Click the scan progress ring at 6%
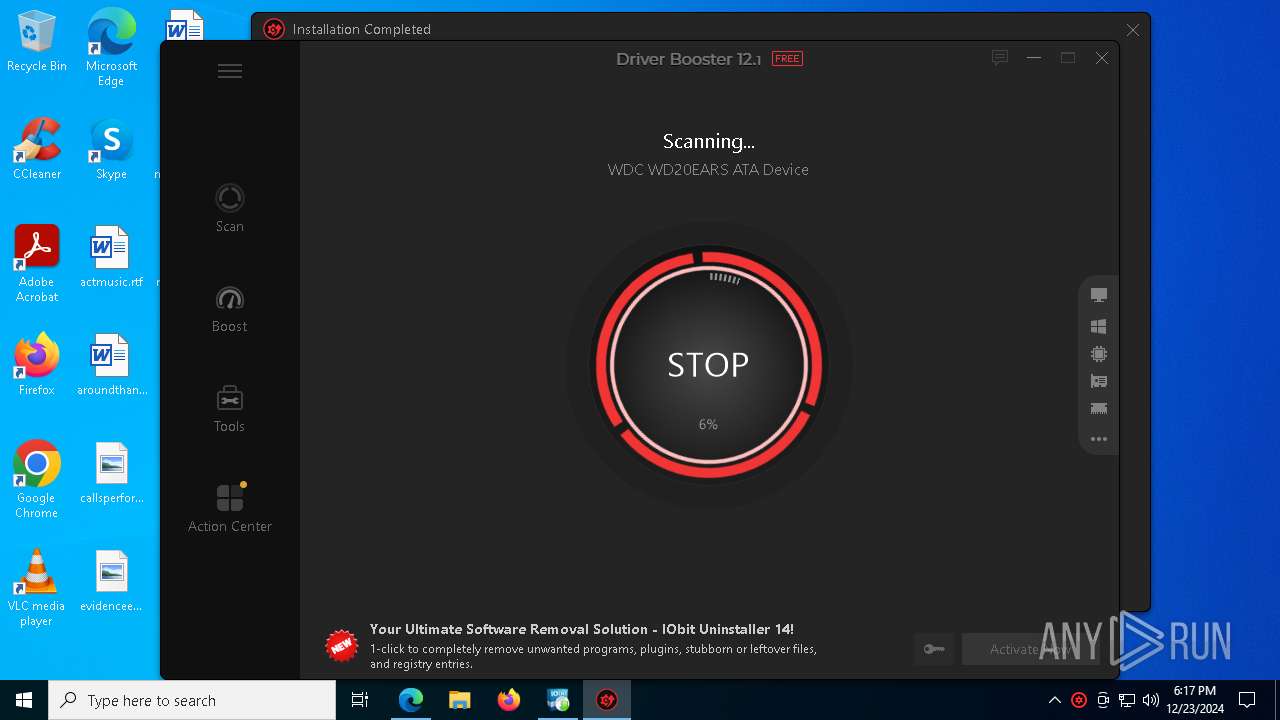This screenshot has width=1280, height=720. [708, 365]
